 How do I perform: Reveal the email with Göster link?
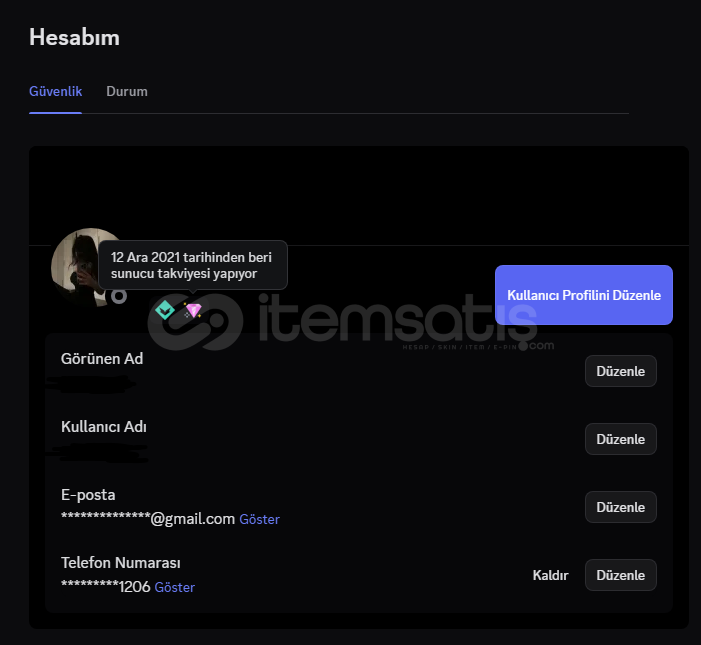259,519
